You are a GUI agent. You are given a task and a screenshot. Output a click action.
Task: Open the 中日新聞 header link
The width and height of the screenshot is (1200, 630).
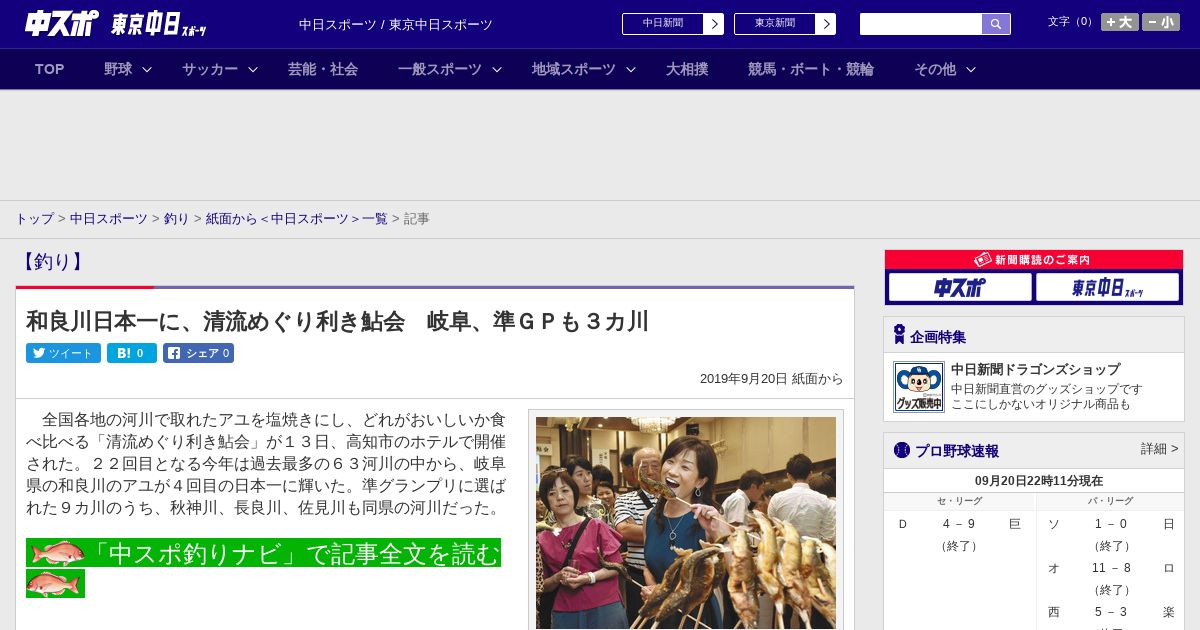[663, 24]
